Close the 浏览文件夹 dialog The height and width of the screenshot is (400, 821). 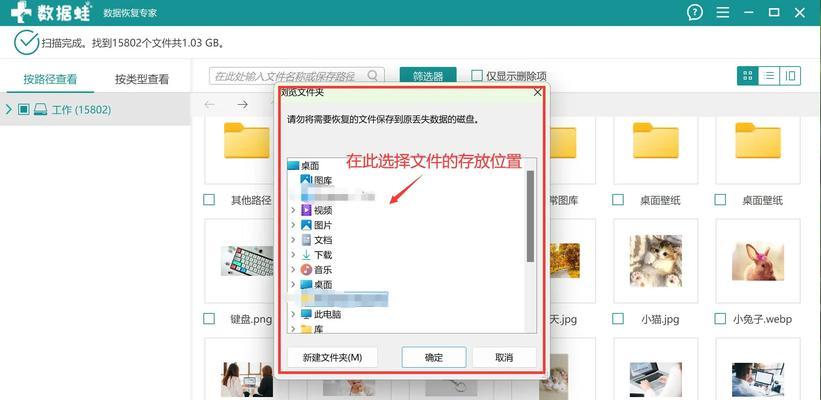[537, 93]
